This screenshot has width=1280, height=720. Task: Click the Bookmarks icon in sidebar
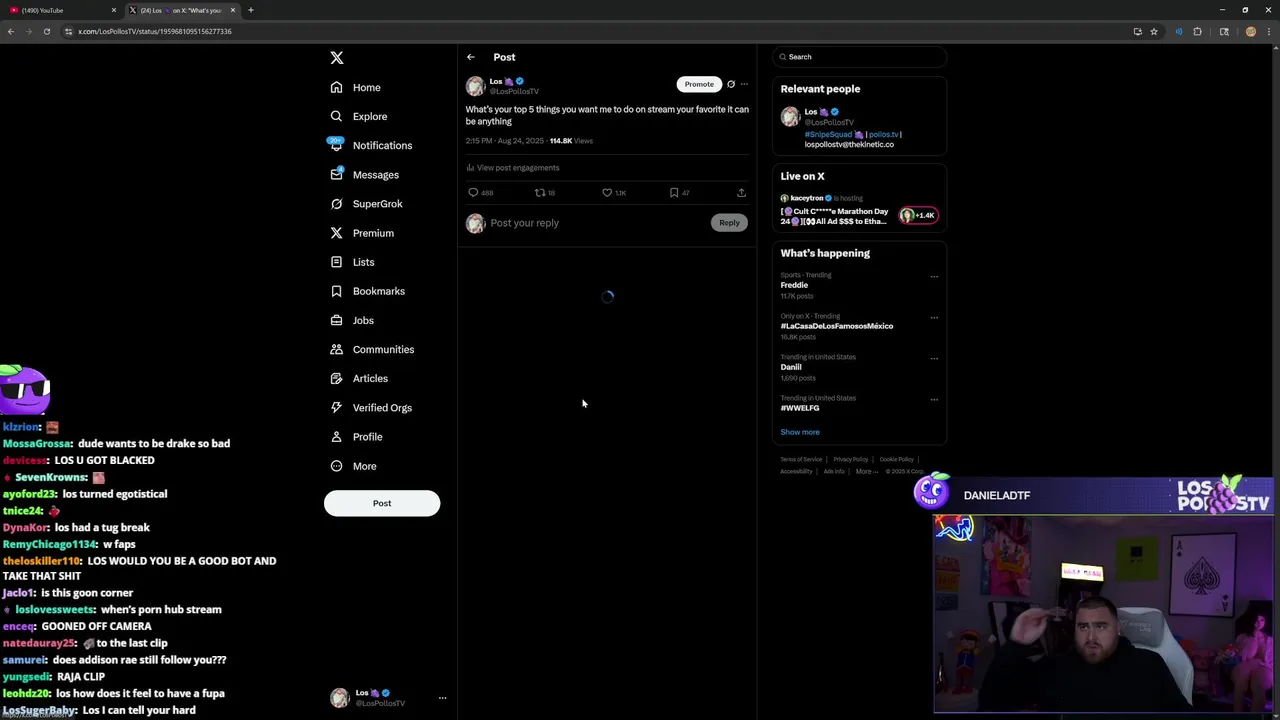(x=337, y=291)
